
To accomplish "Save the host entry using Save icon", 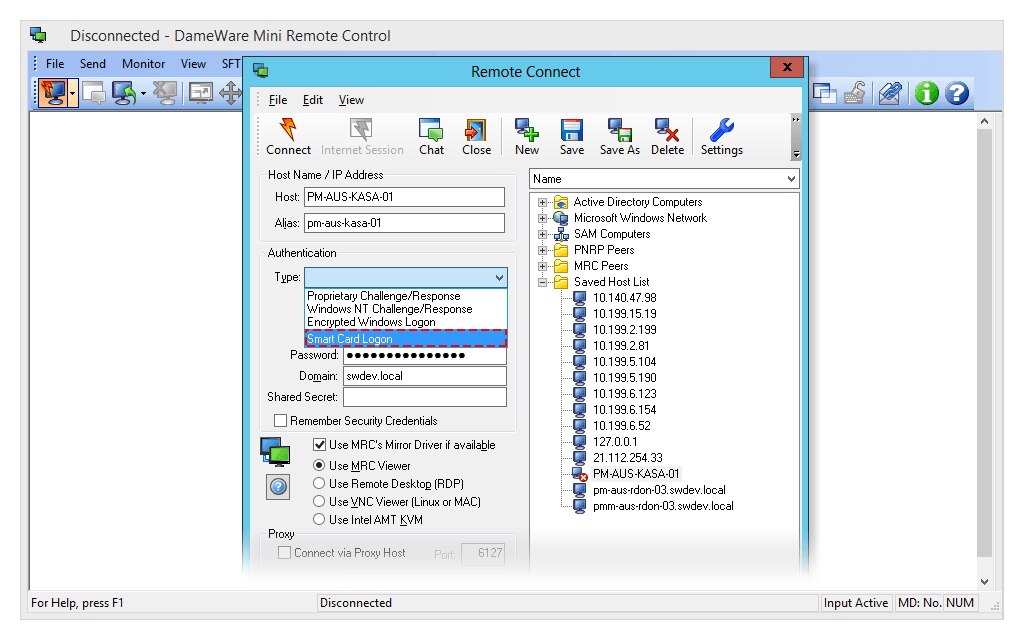I will point(571,129).
